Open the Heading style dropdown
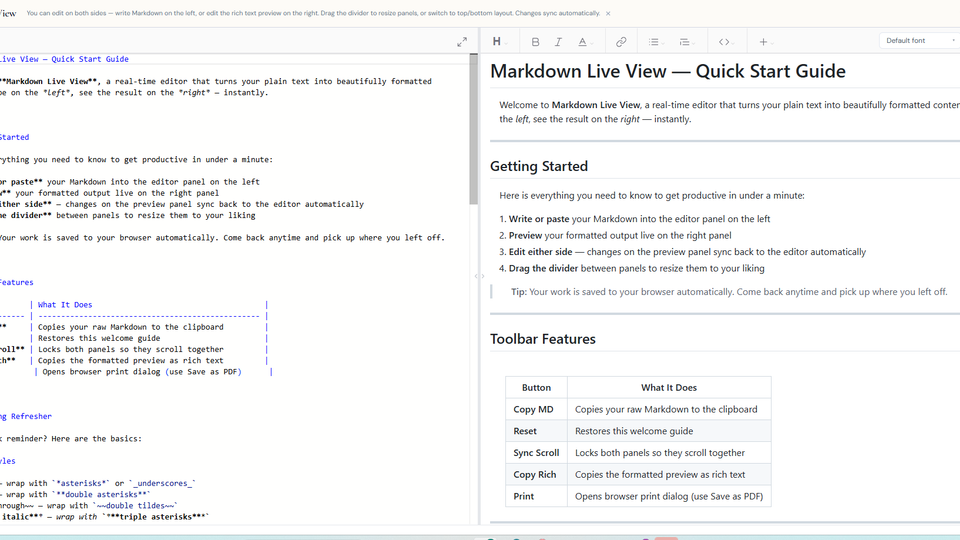 click(500, 42)
